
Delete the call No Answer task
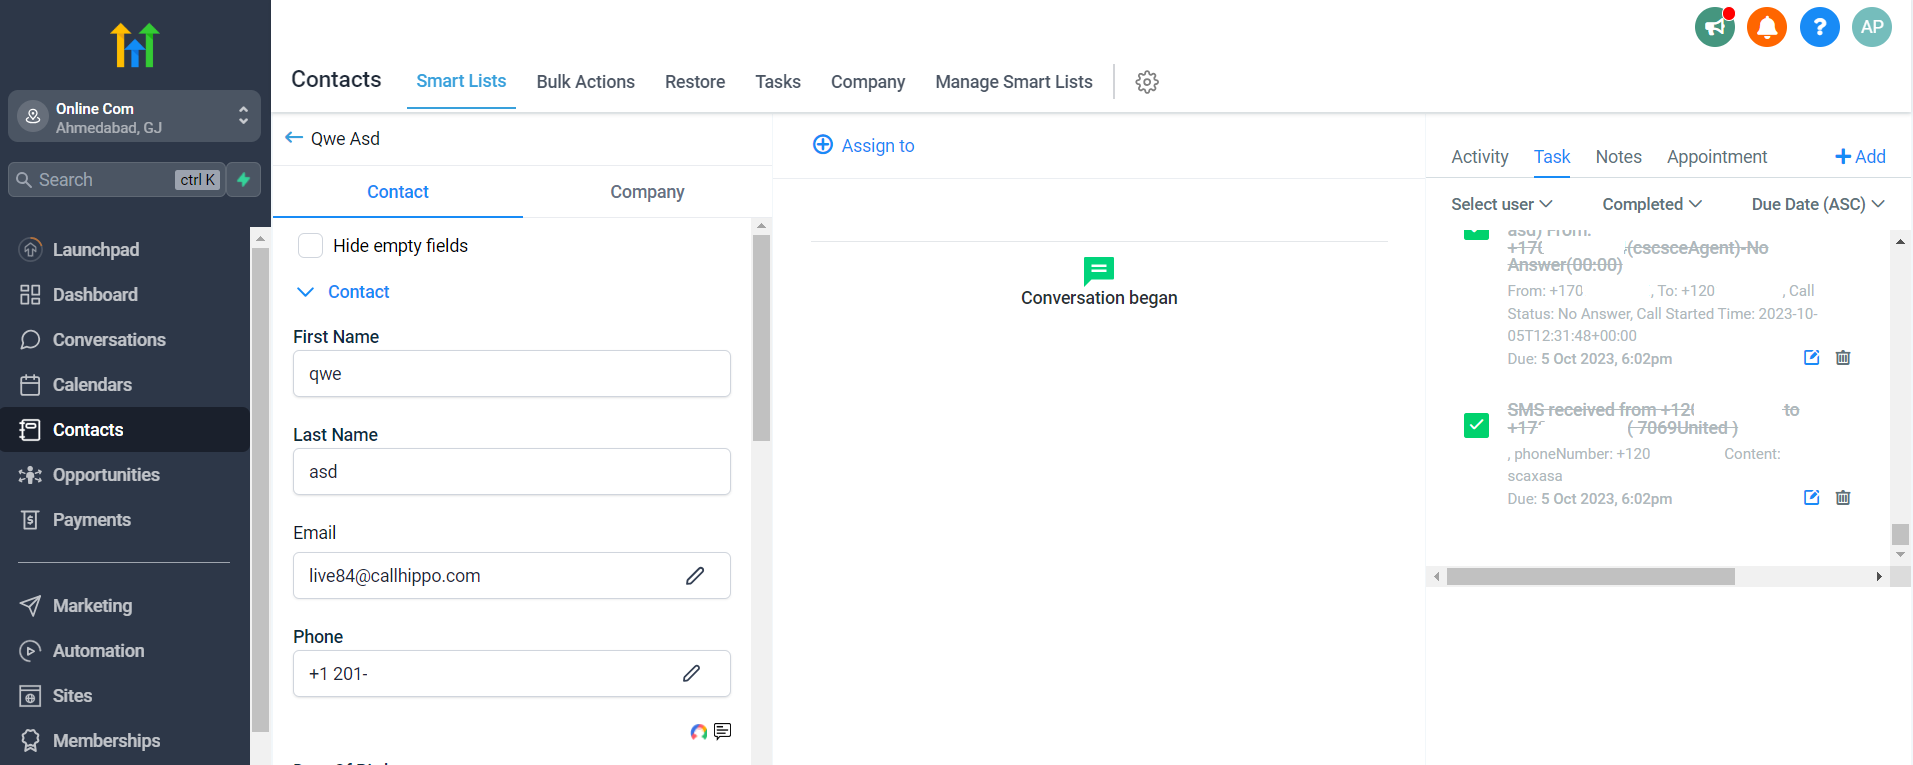[x=1843, y=358]
